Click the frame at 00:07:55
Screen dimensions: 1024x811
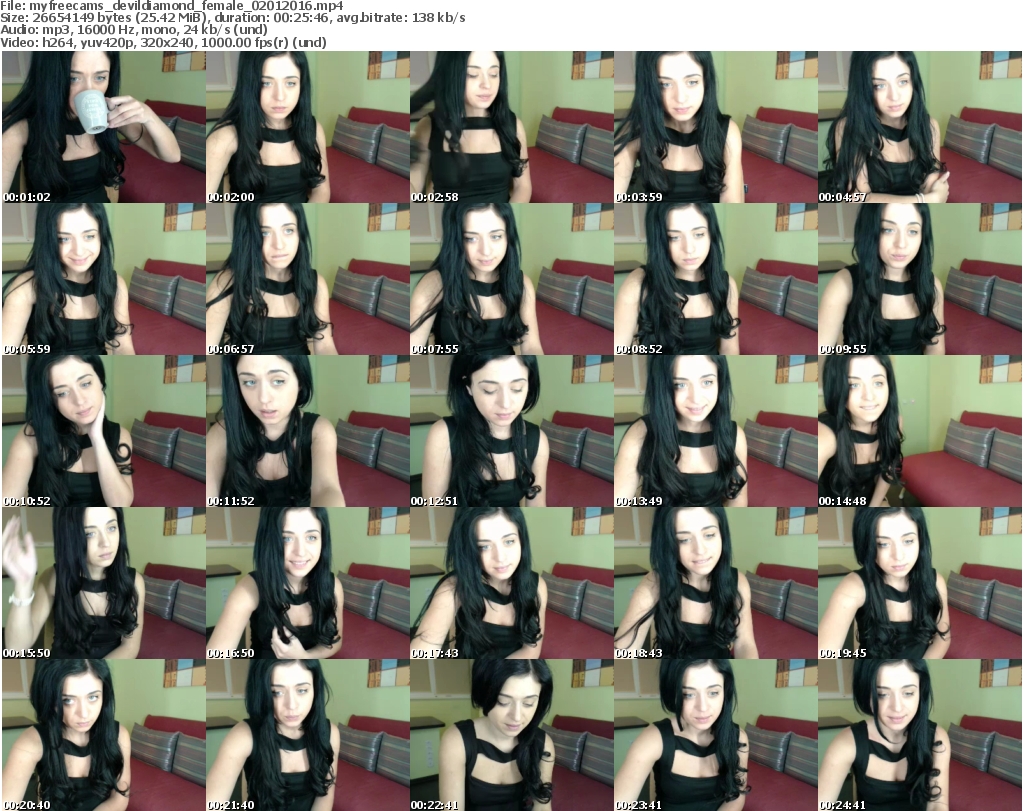512,279
